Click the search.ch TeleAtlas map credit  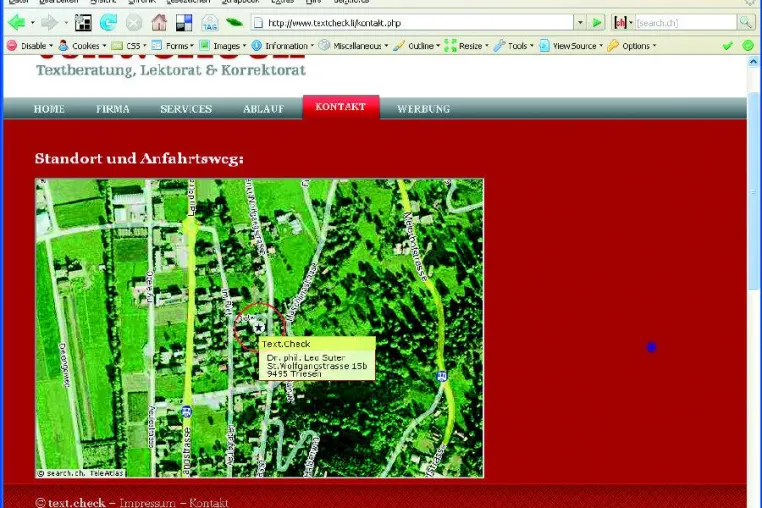(x=81, y=473)
